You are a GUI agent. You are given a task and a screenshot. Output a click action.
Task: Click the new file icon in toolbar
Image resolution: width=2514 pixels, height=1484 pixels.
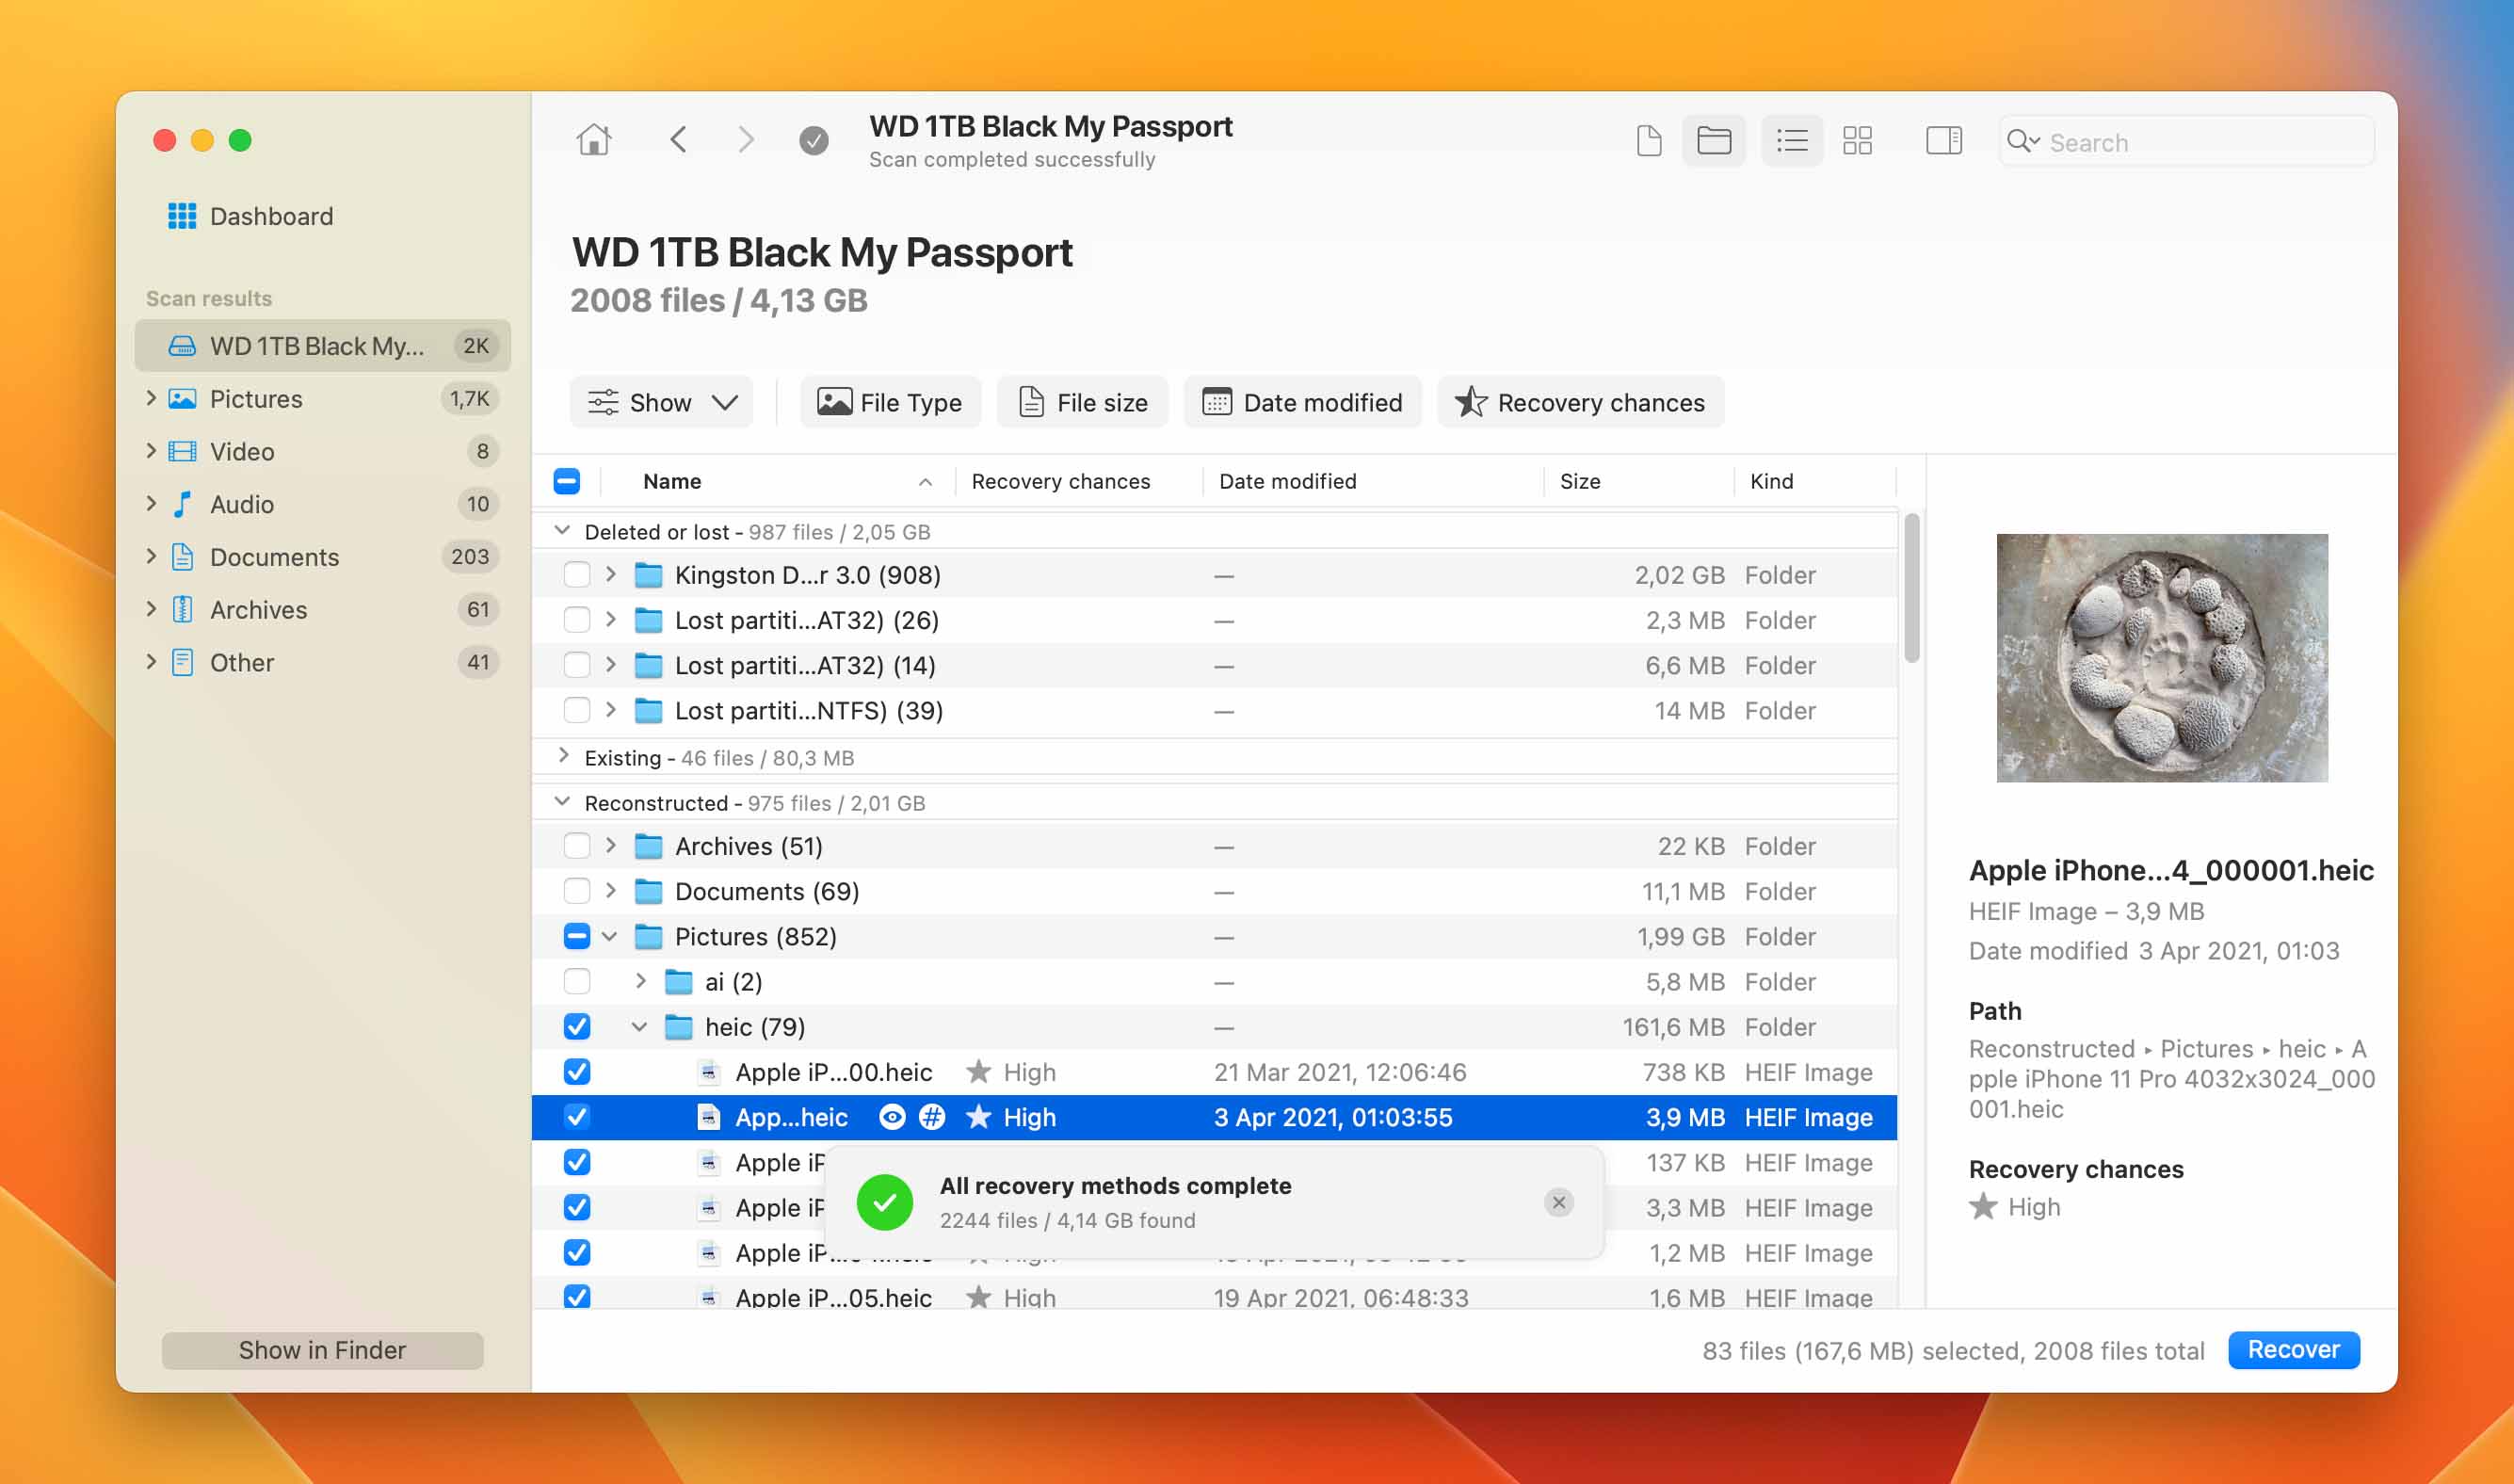coord(1645,141)
